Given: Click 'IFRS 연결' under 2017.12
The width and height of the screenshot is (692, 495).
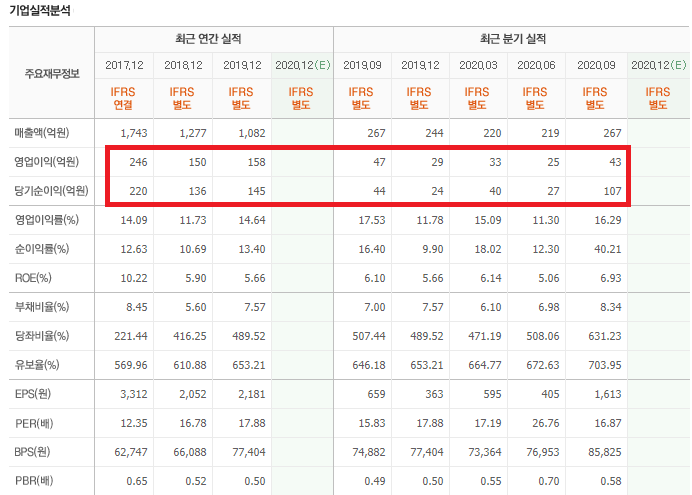Looking at the screenshot, I should (123, 98).
